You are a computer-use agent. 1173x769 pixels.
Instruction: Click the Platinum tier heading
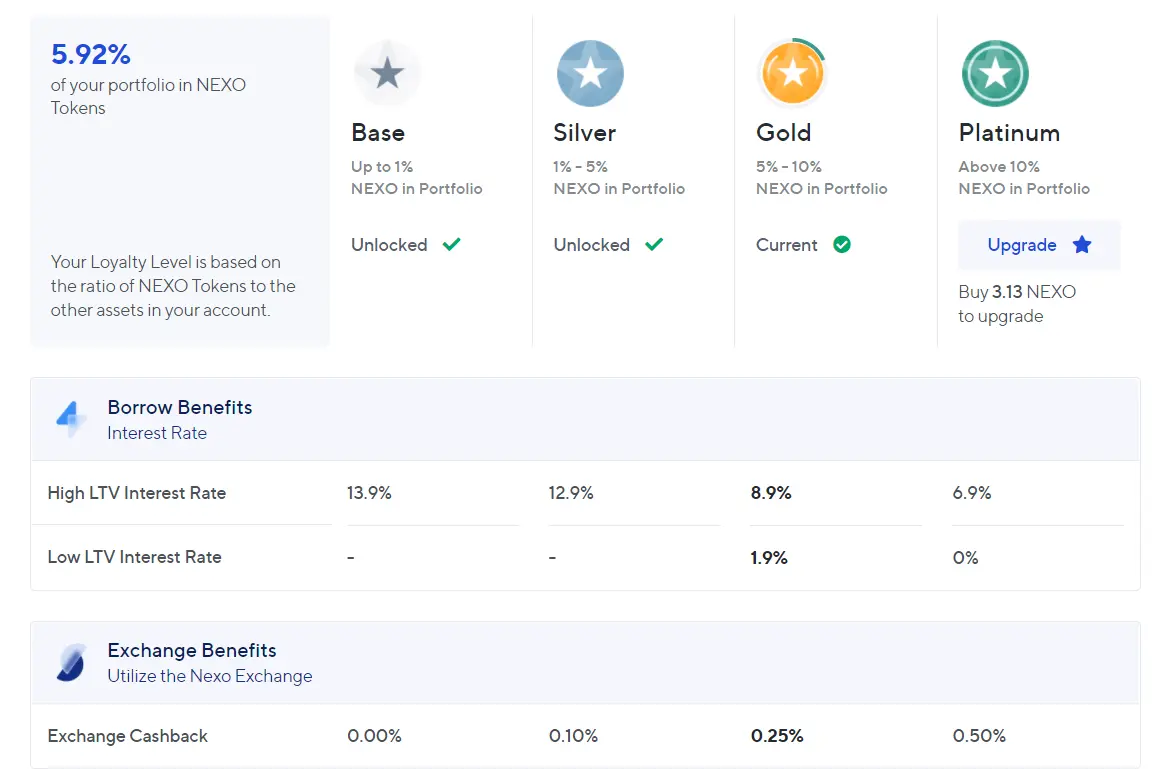point(1009,132)
